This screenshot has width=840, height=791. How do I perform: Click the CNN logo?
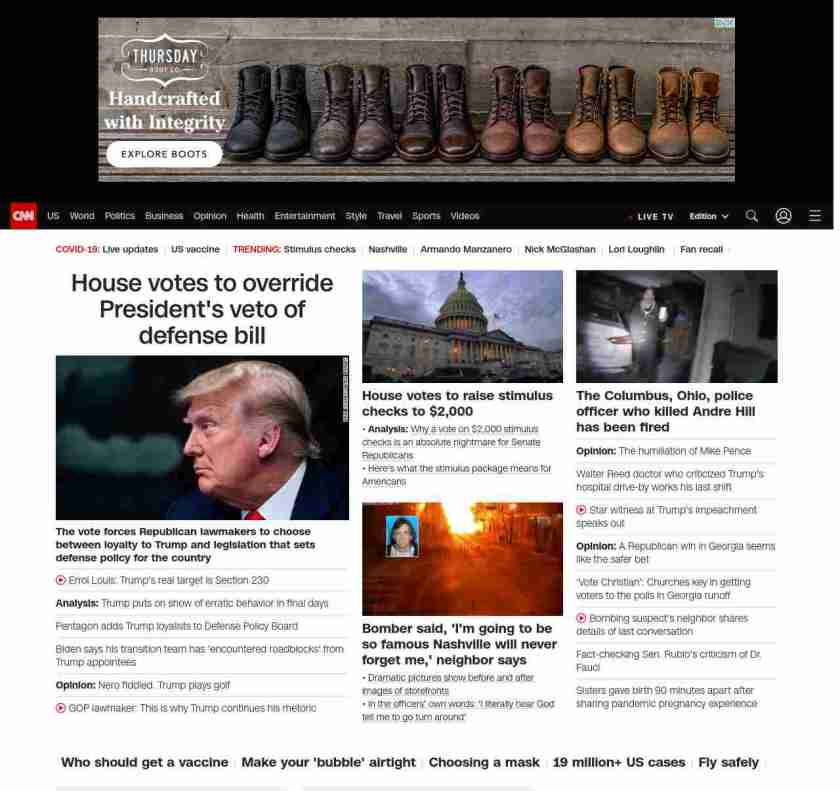coord(23,216)
